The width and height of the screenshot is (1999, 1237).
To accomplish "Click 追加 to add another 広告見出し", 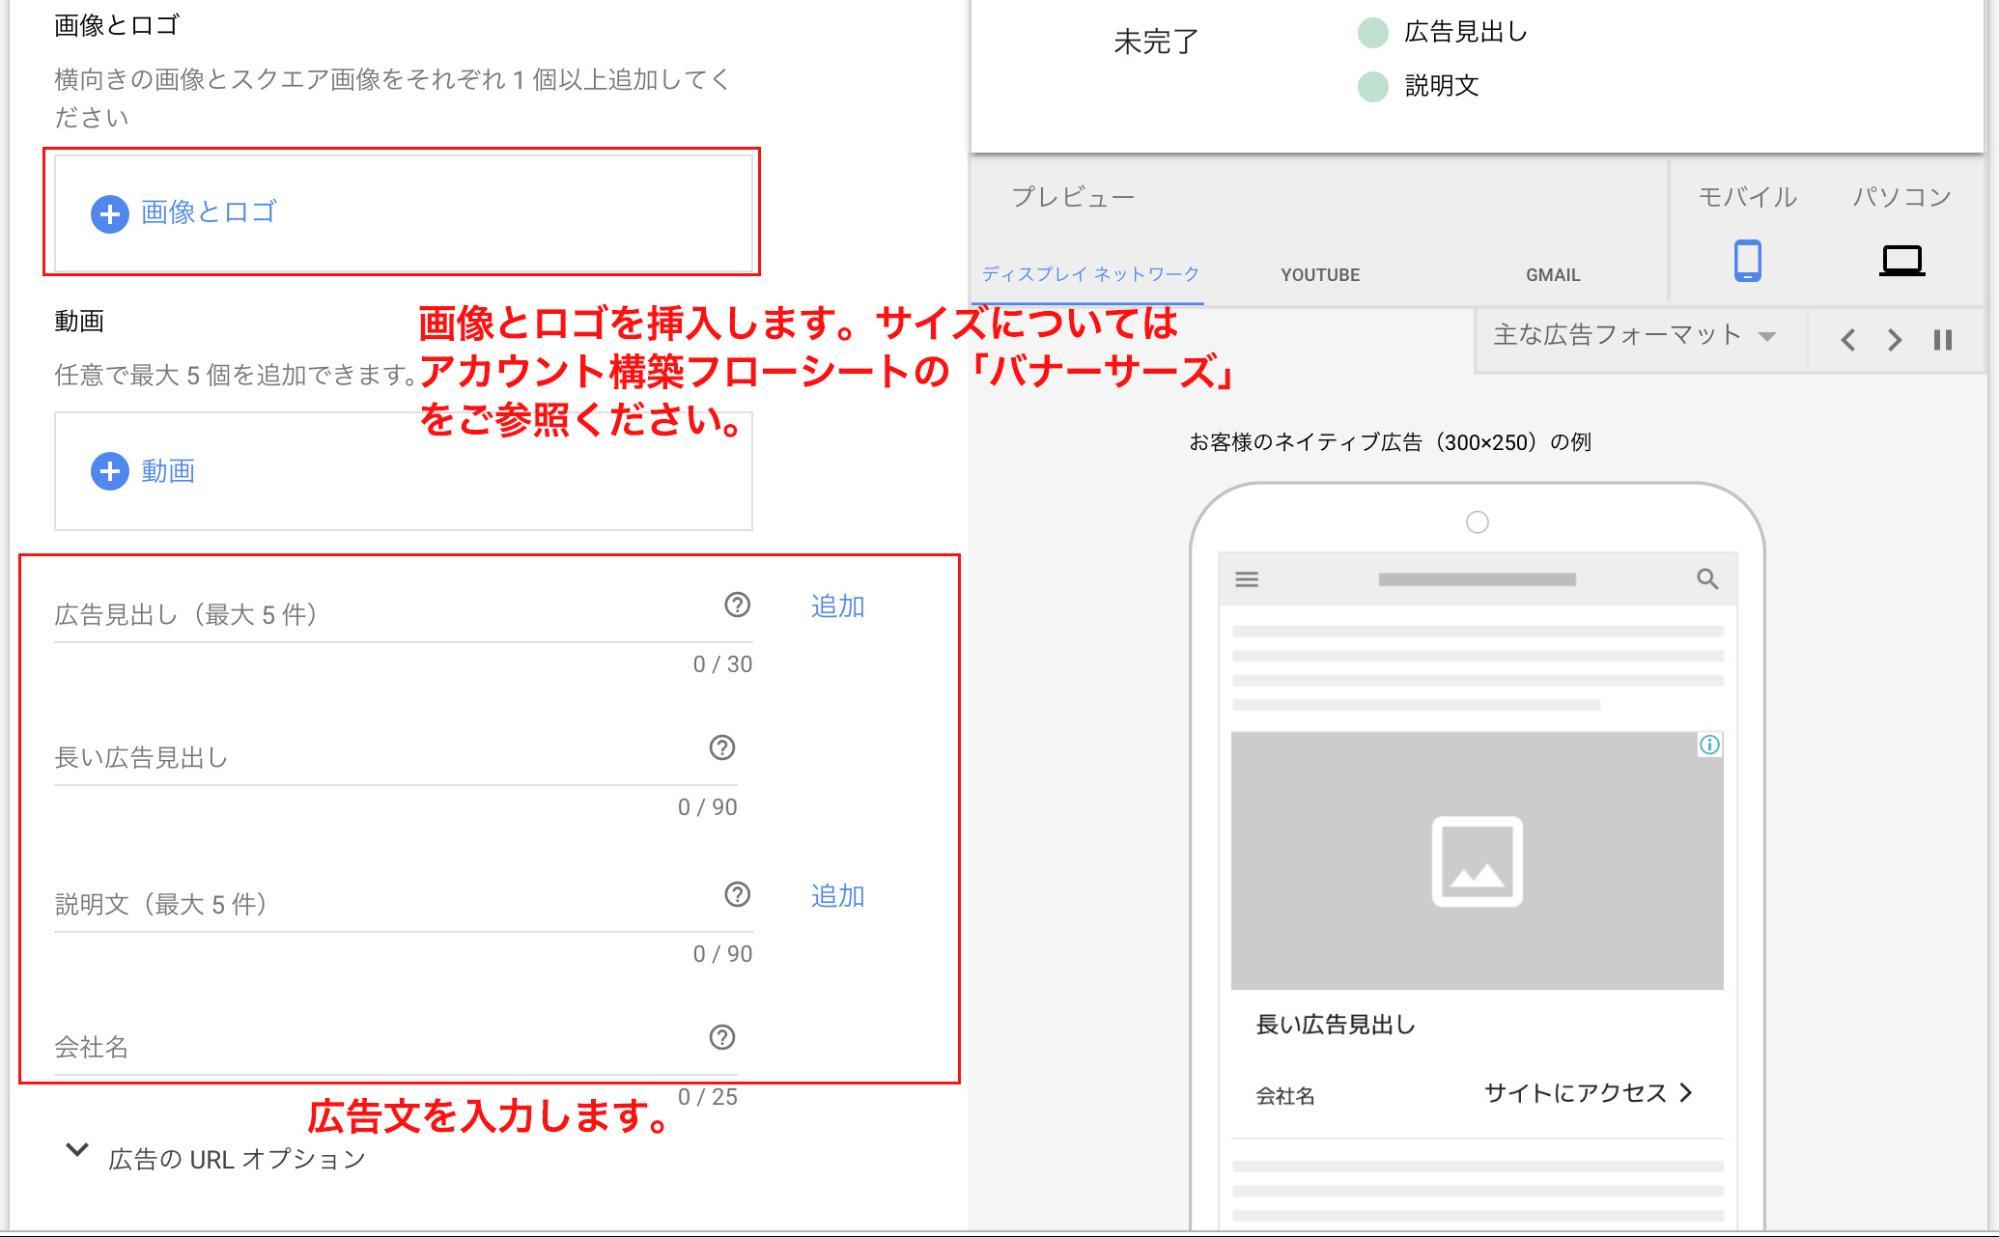I will (x=836, y=606).
